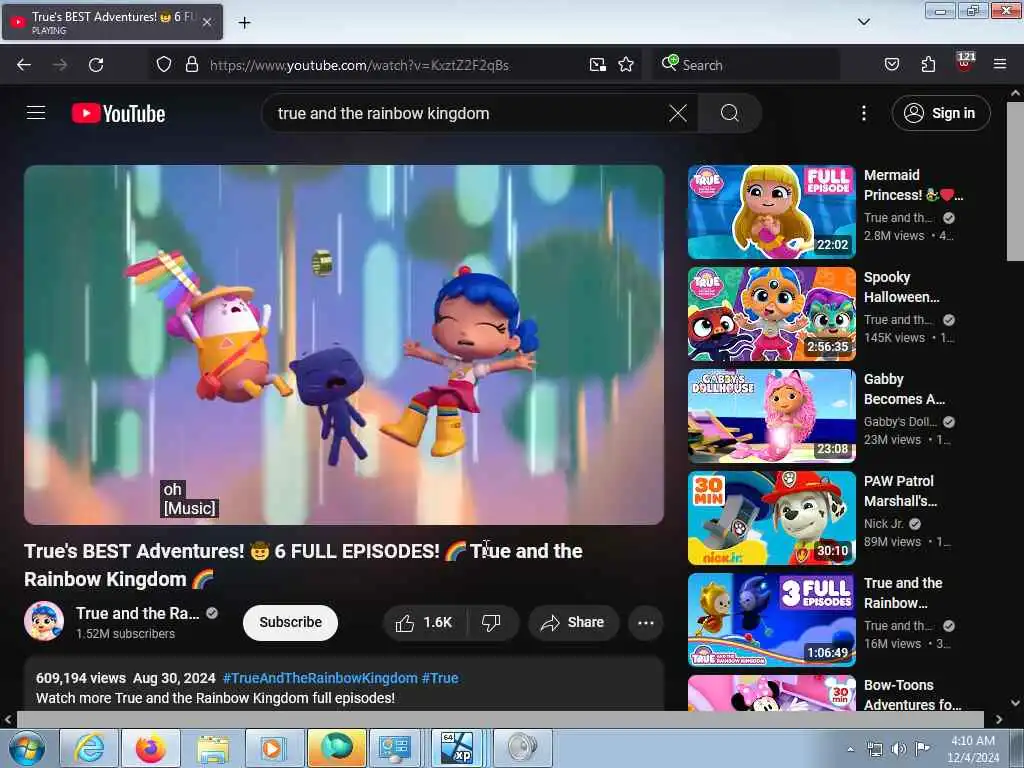
Task: Dislike the video with thumbs down
Action: (491, 622)
